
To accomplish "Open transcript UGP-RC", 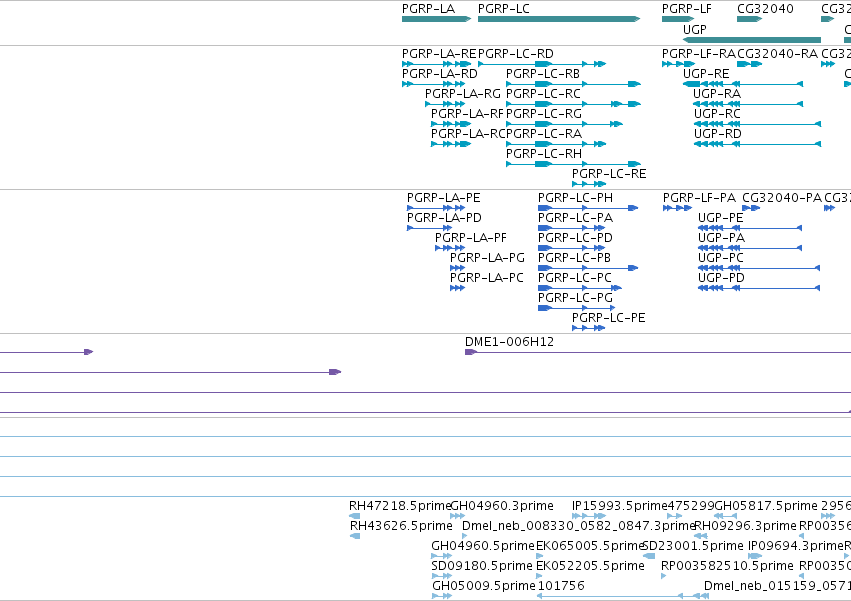I will click(x=717, y=114).
